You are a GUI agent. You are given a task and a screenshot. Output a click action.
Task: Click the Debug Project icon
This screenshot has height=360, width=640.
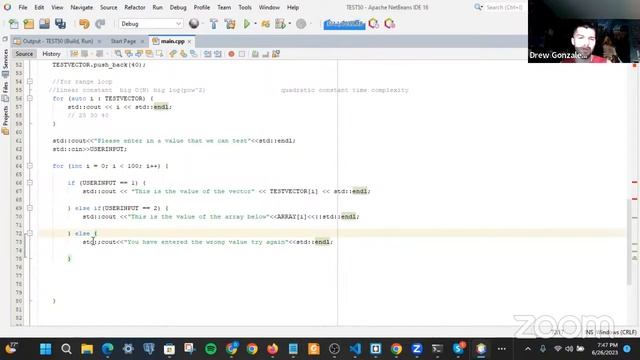pos(265,24)
